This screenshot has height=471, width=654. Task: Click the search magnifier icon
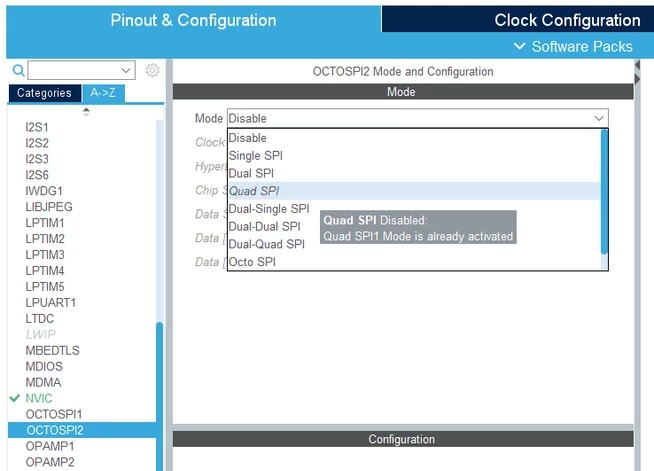click(x=18, y=70)
